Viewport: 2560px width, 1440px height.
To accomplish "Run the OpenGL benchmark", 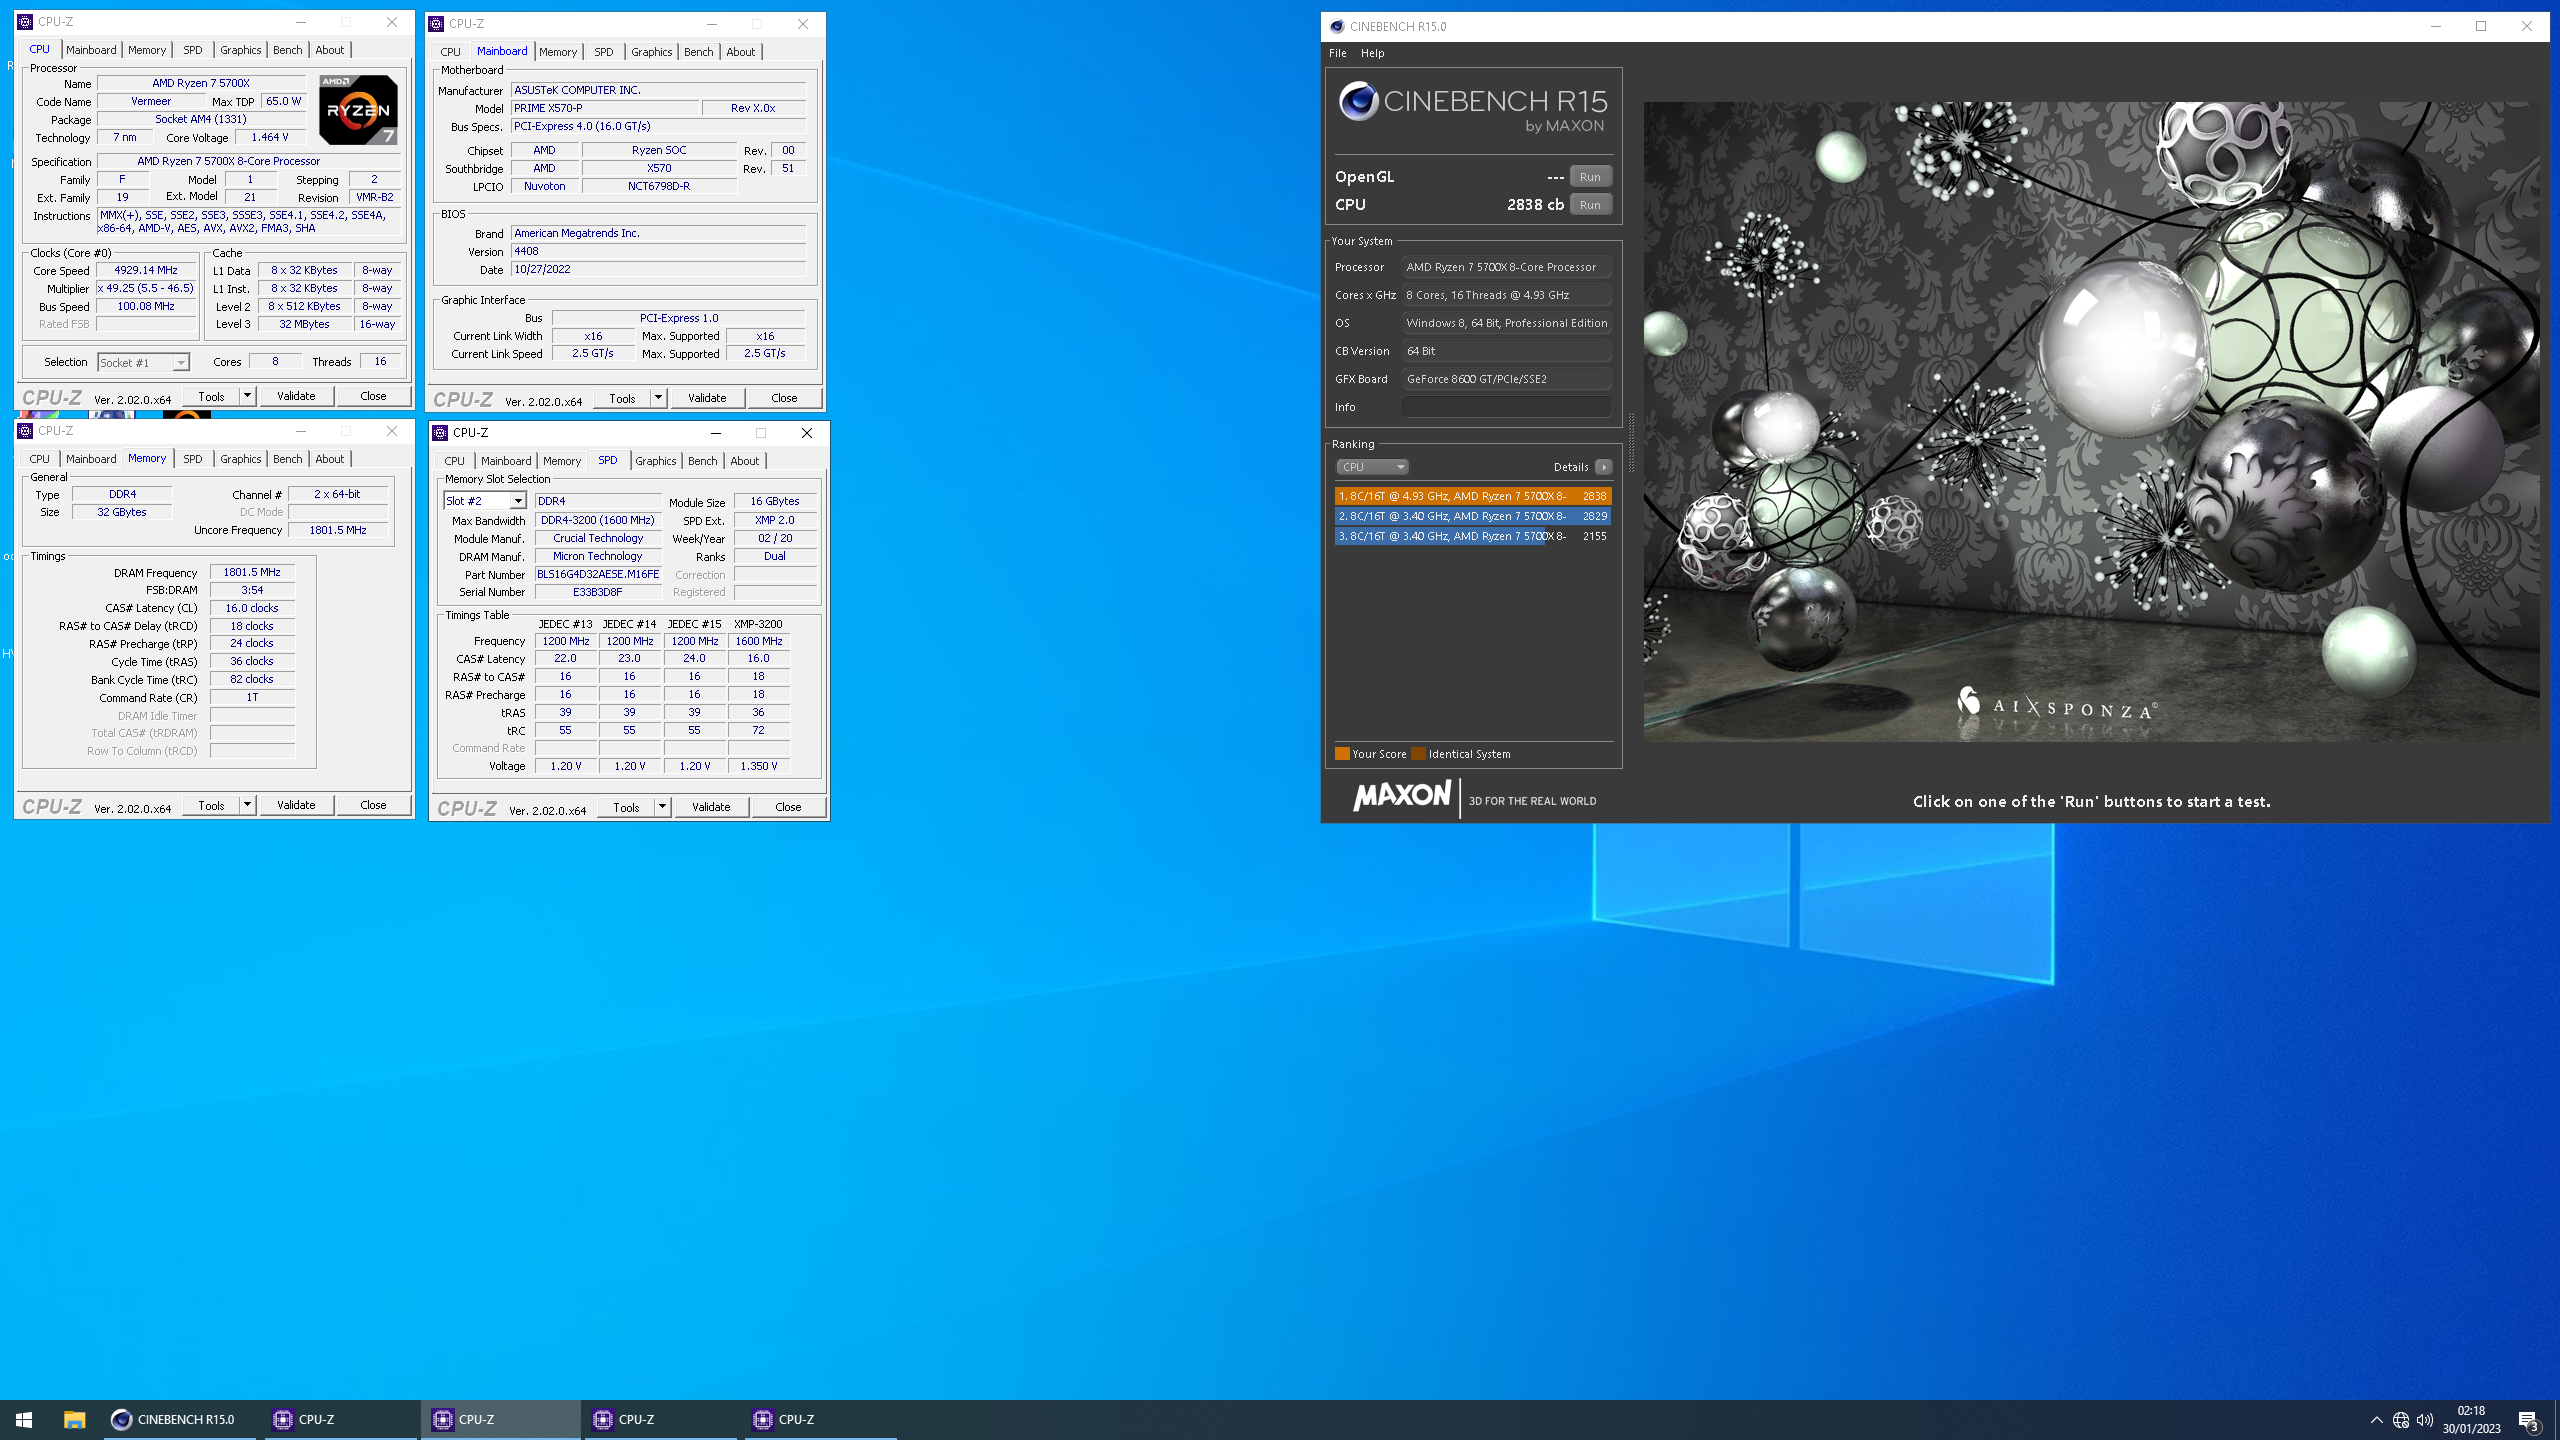I will coord(1590,177).
